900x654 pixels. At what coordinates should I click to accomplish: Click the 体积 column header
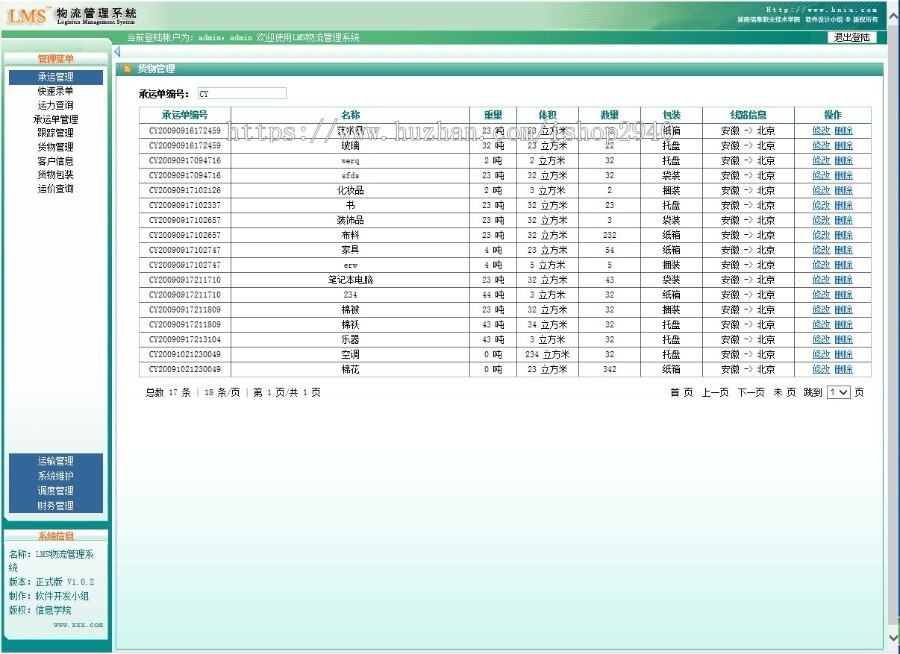click(548, 115)
